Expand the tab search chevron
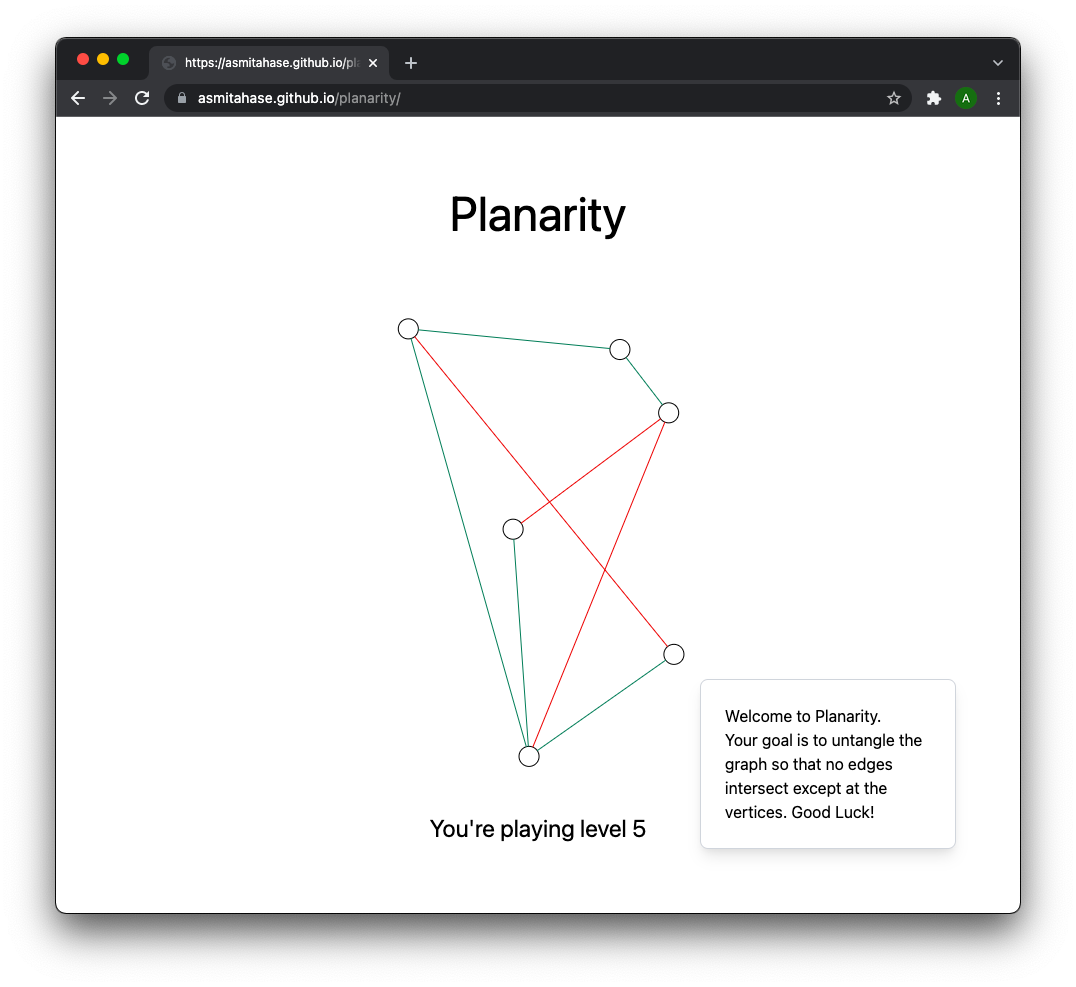 (998, 62)
